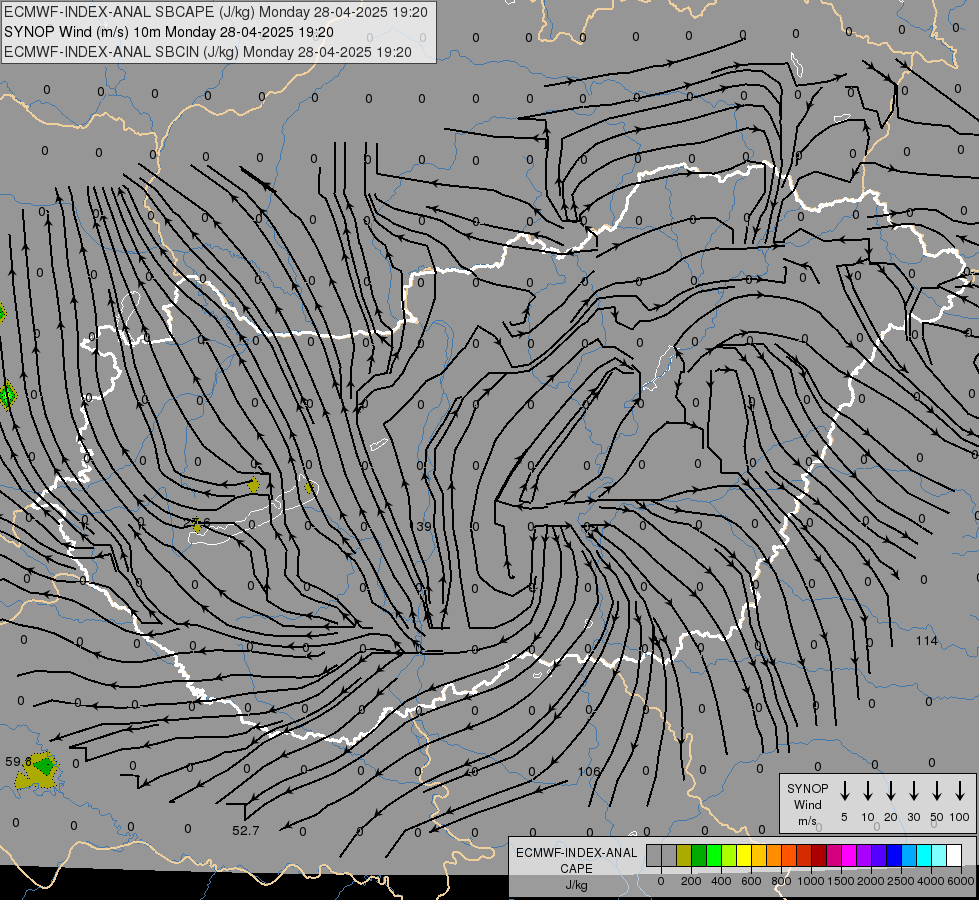Click the 6000 tick label in CAPE legend
The image size is (979, 900).
click(961, 881)
